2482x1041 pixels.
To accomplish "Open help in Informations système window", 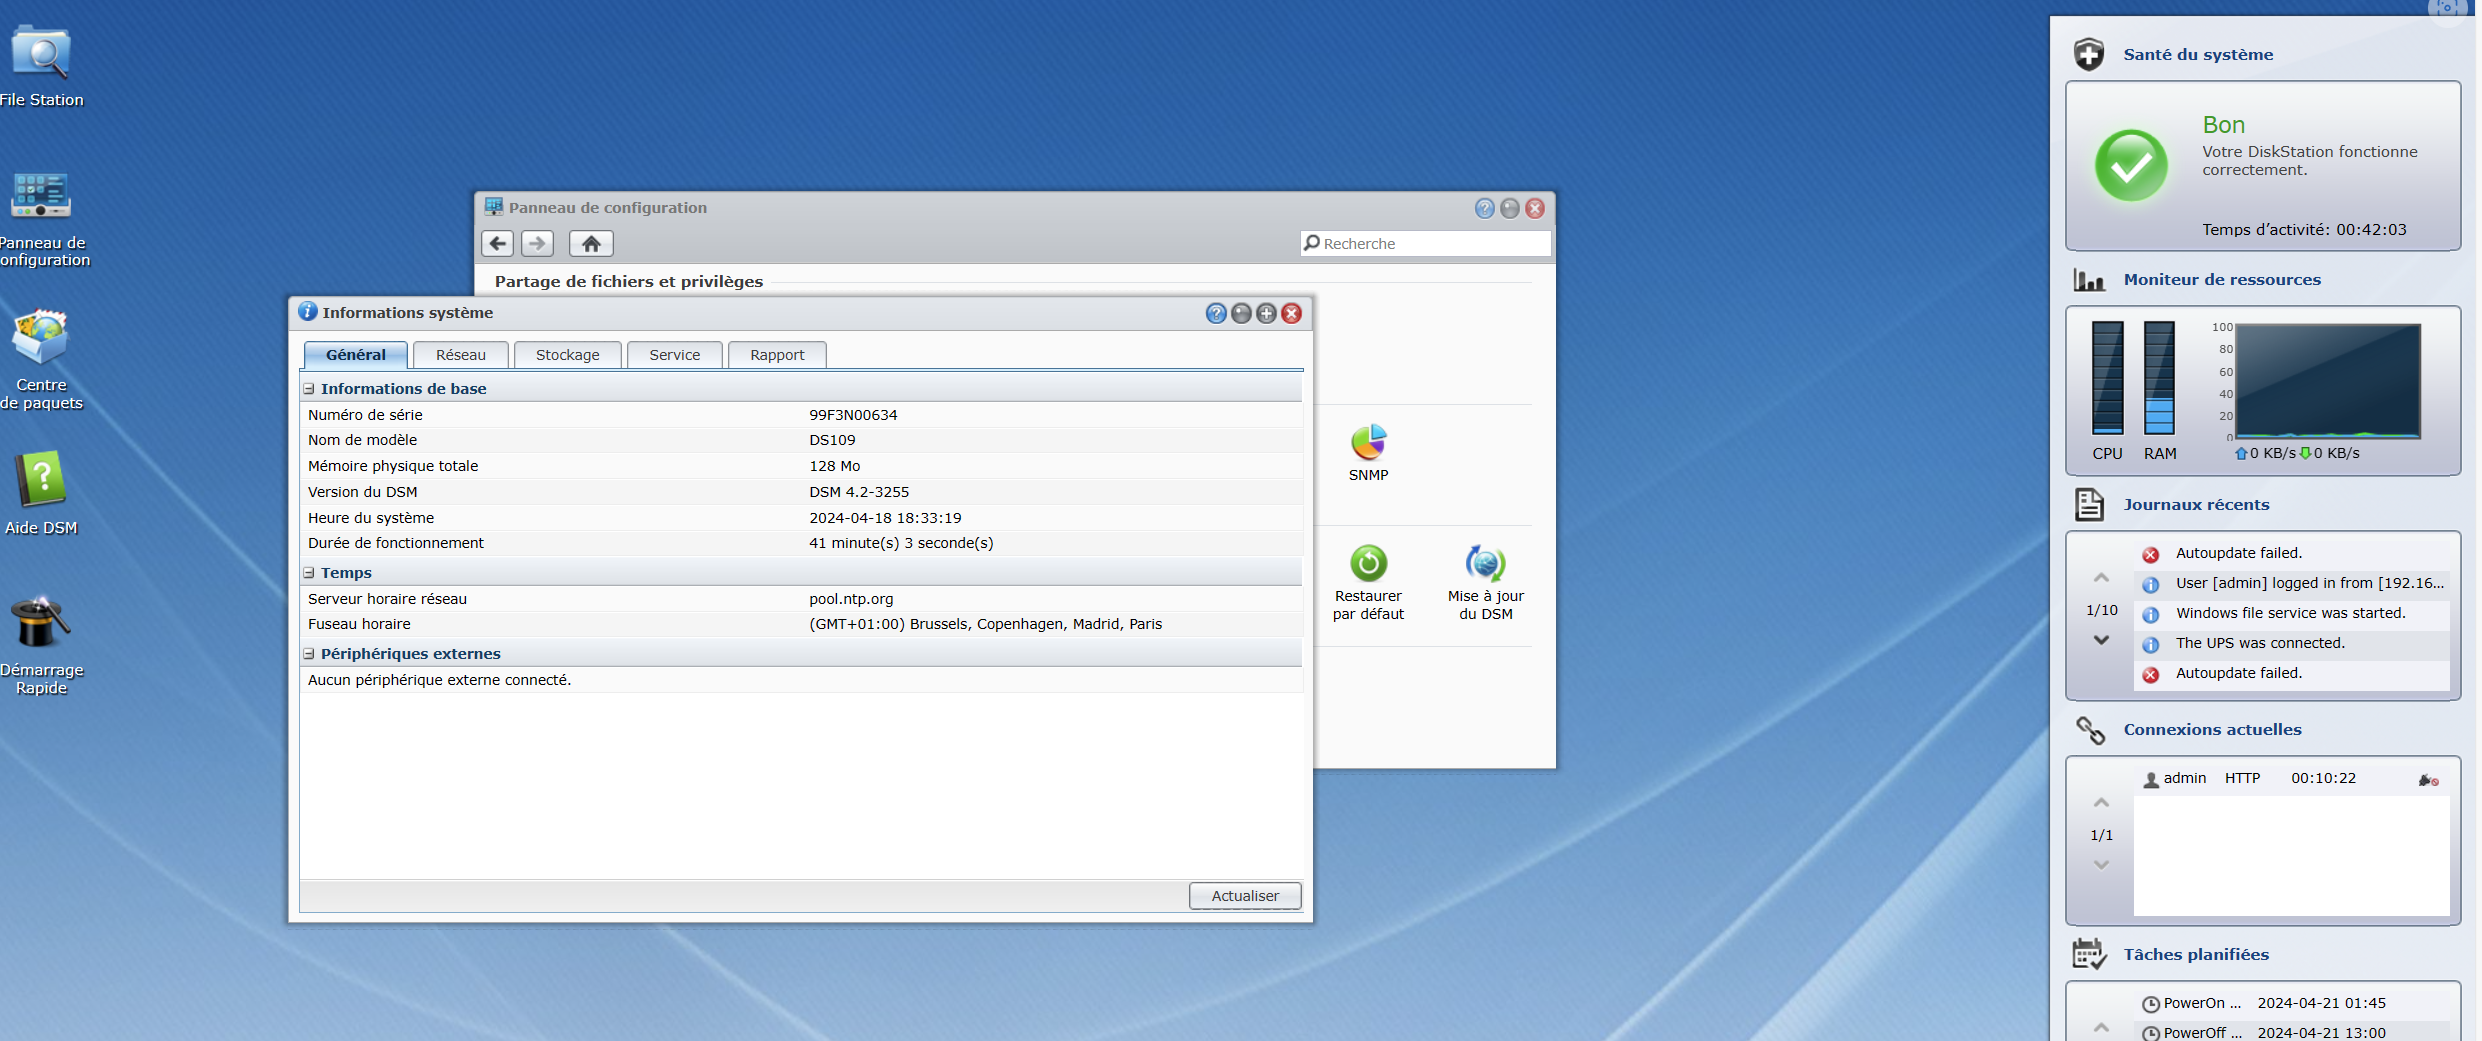I will (1216, 313).
